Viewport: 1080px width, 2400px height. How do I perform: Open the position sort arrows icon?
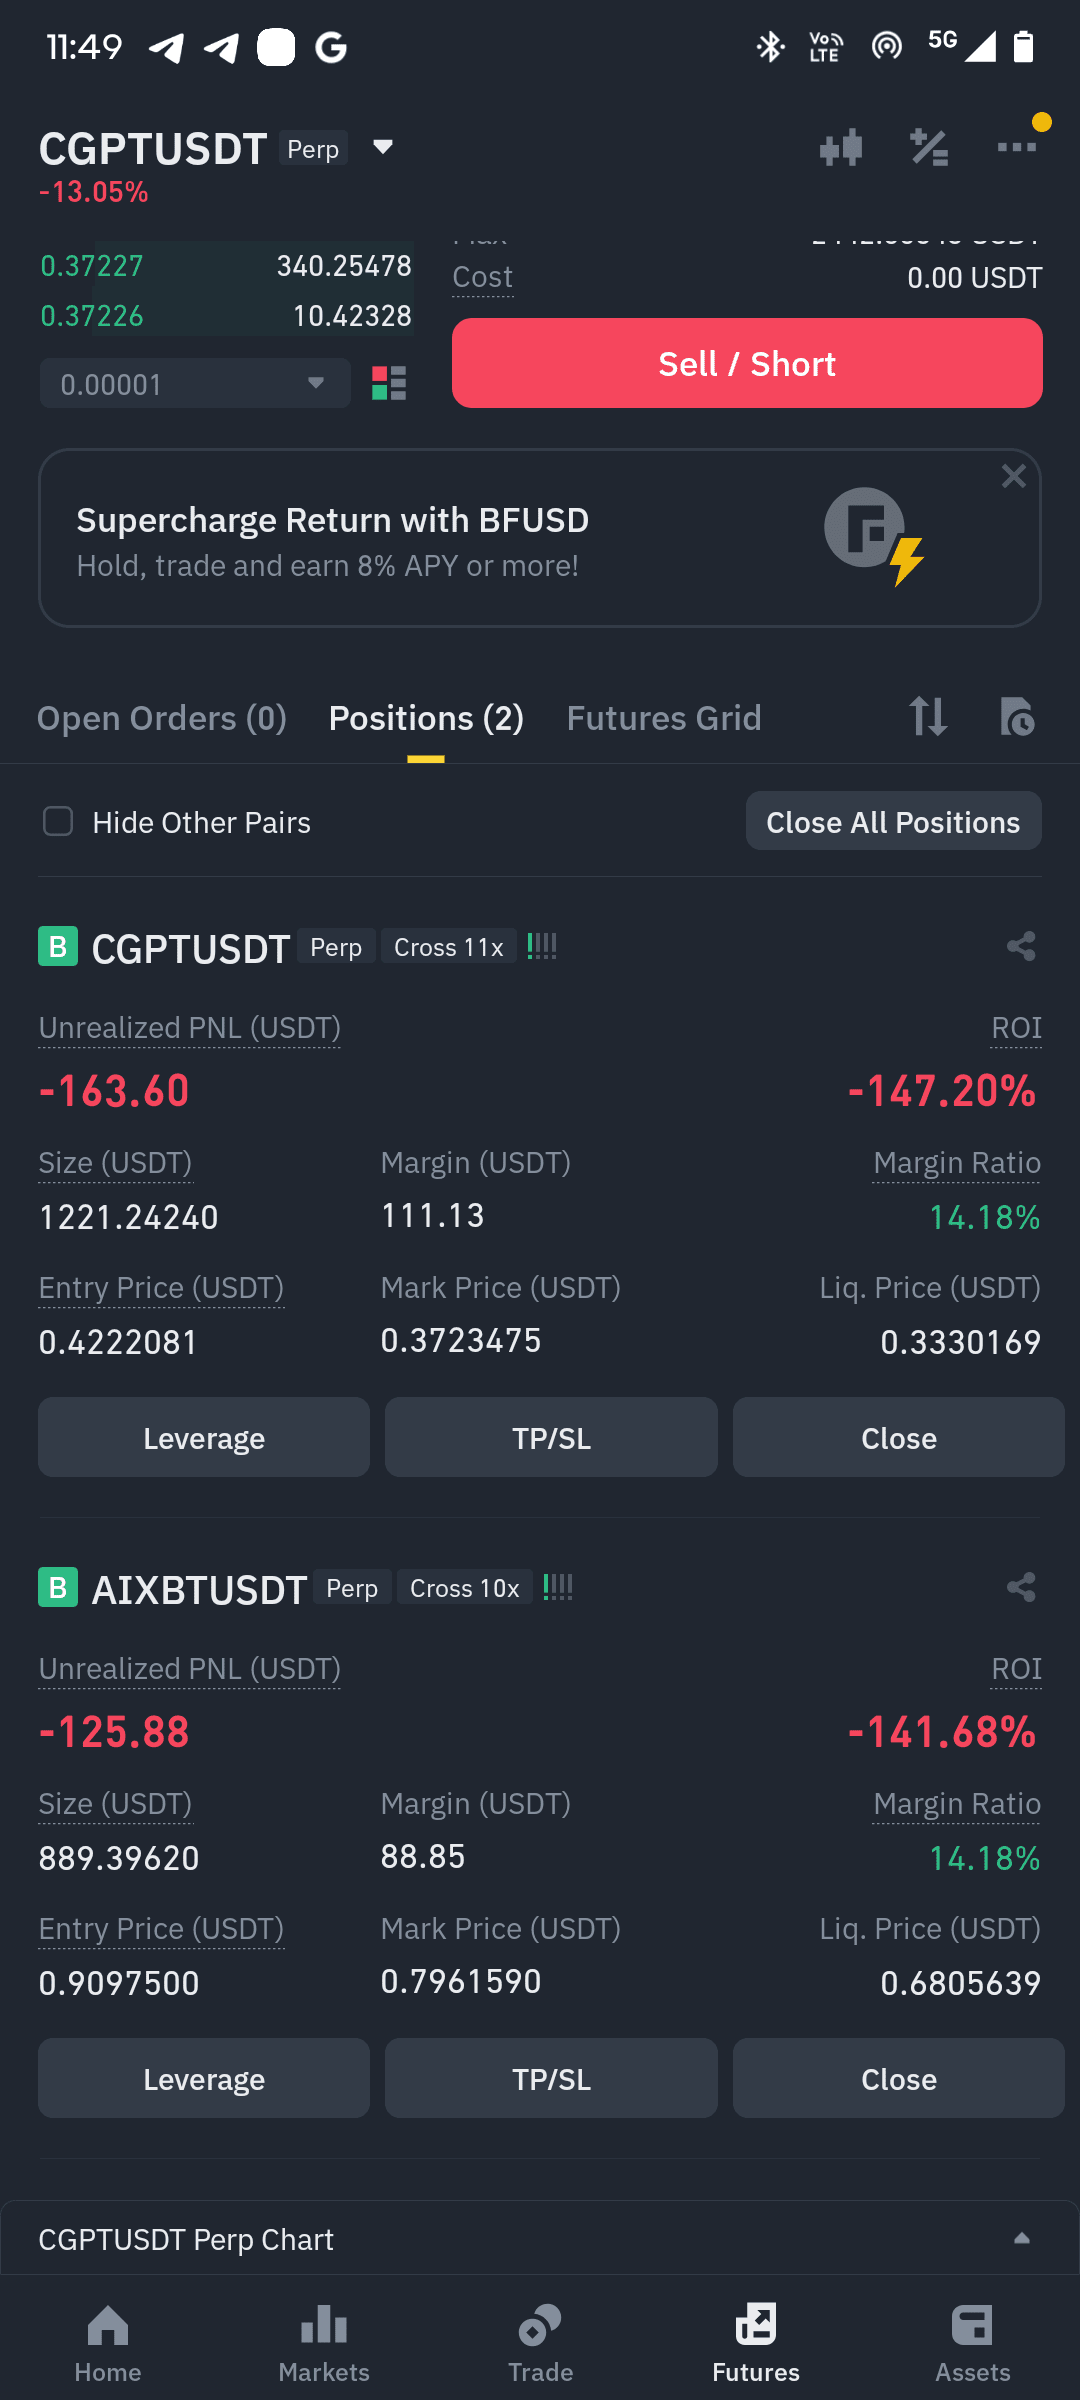point(928,717)
